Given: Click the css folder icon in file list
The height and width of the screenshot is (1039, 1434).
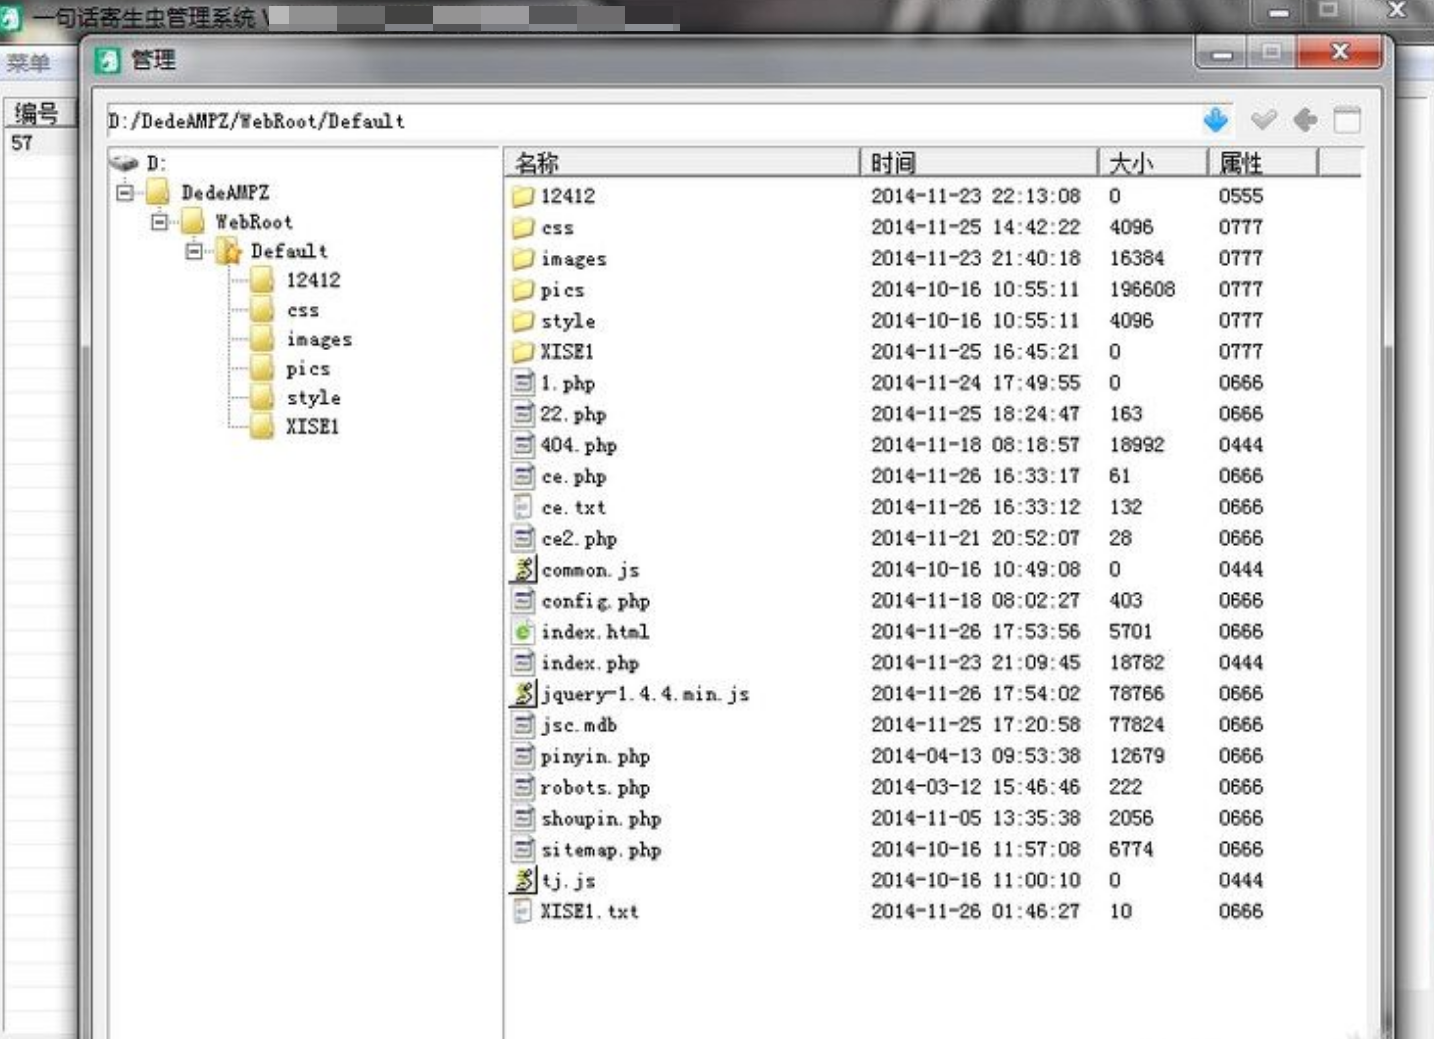Looking at the screenshot, I should tap(523, 227).
